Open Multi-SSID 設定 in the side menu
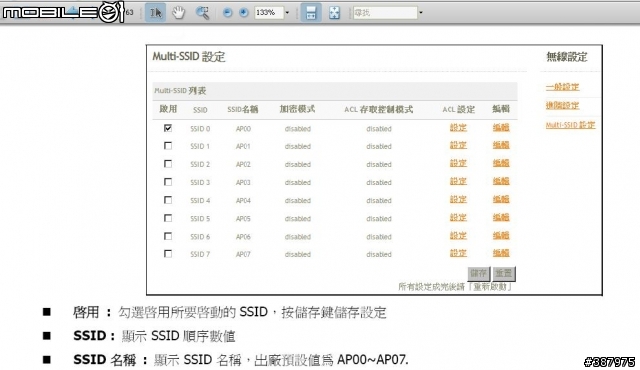Screen dimensions: 640x370 [x=570, y=125]
